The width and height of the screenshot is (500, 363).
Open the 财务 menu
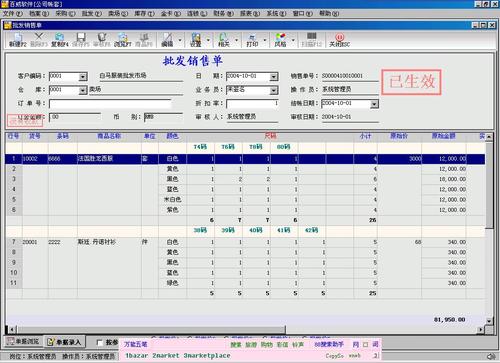pyautogui.click(x=223, y=13)
